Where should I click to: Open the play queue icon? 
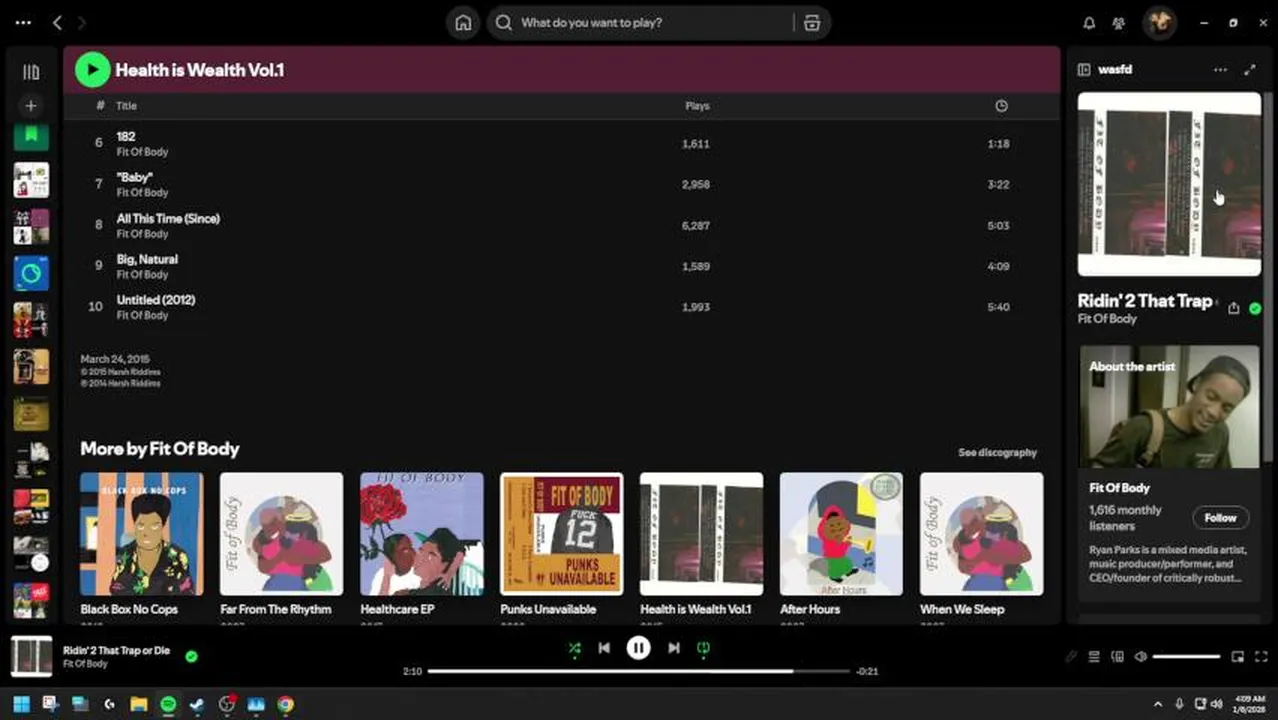pos(1094,657)
